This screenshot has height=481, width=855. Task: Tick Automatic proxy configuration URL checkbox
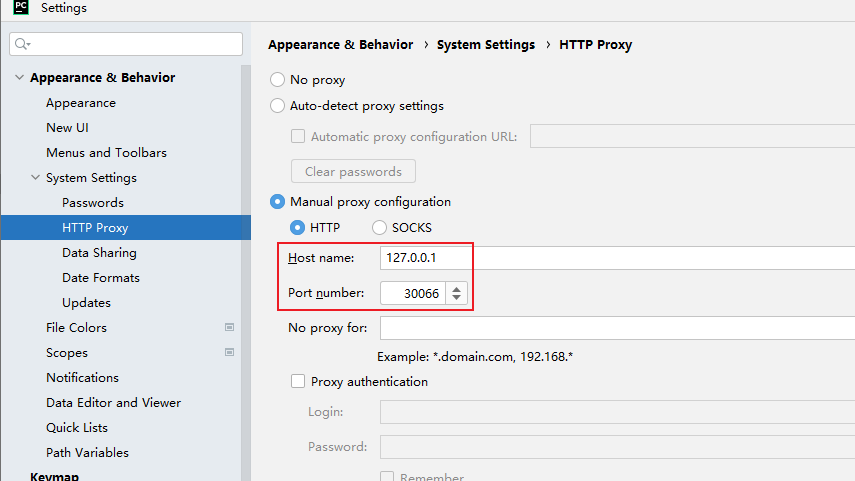(298, 136)
